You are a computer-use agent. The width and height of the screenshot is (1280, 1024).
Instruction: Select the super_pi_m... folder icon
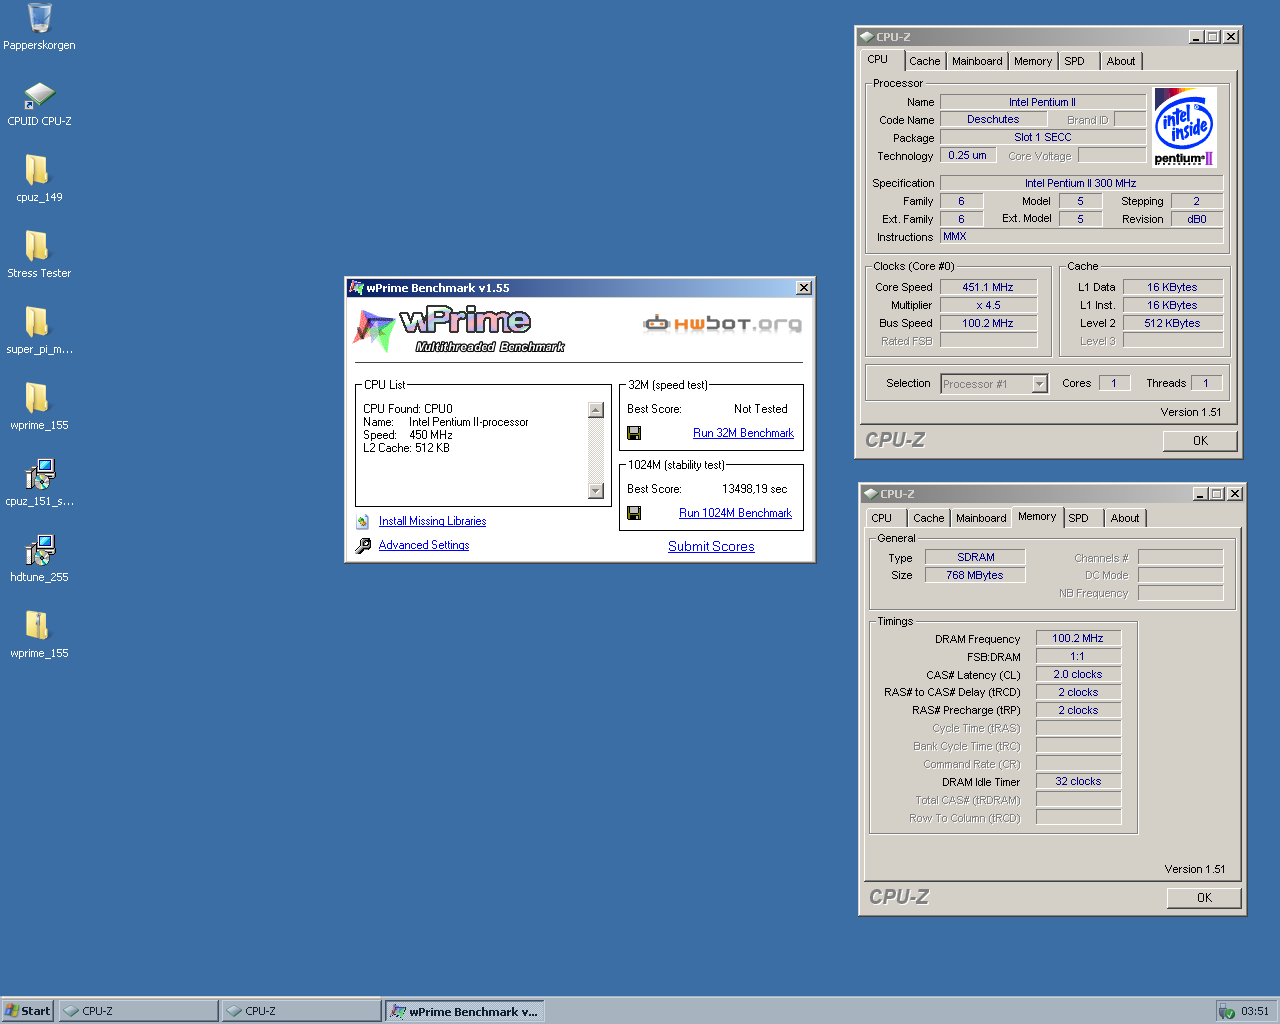click(37, 322)
